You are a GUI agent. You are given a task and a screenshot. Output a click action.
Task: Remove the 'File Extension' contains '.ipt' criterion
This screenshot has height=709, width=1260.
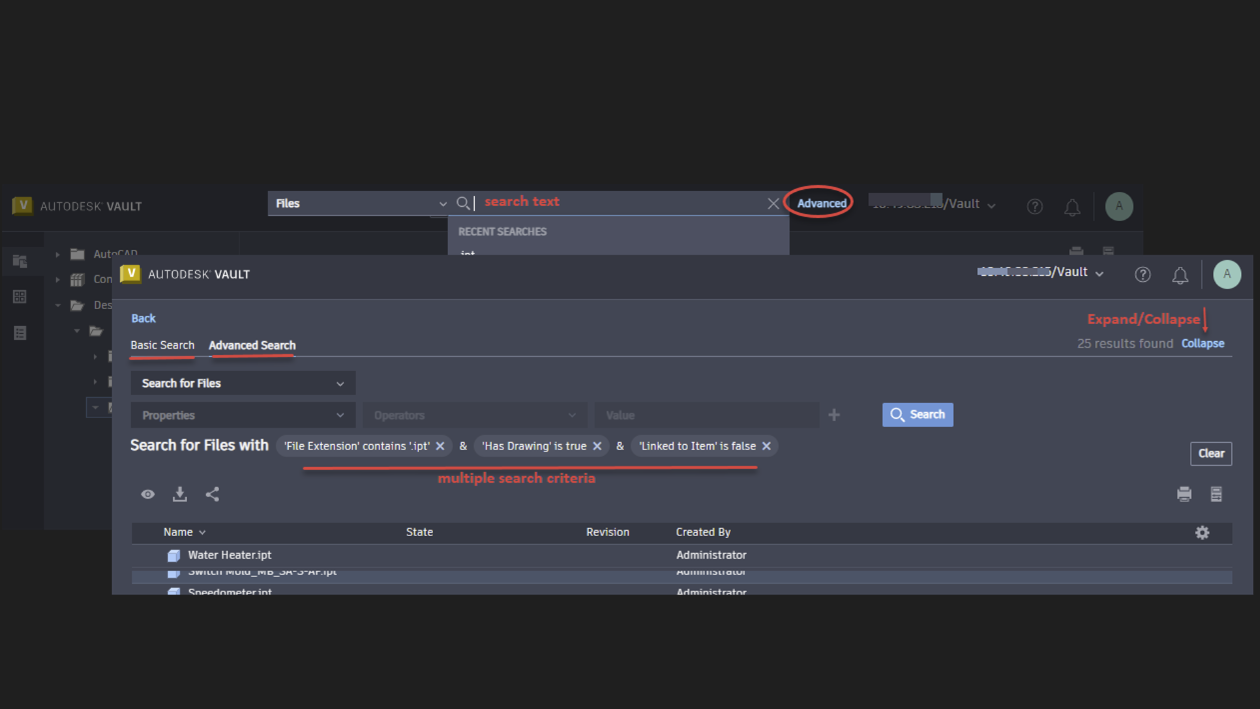440,446
